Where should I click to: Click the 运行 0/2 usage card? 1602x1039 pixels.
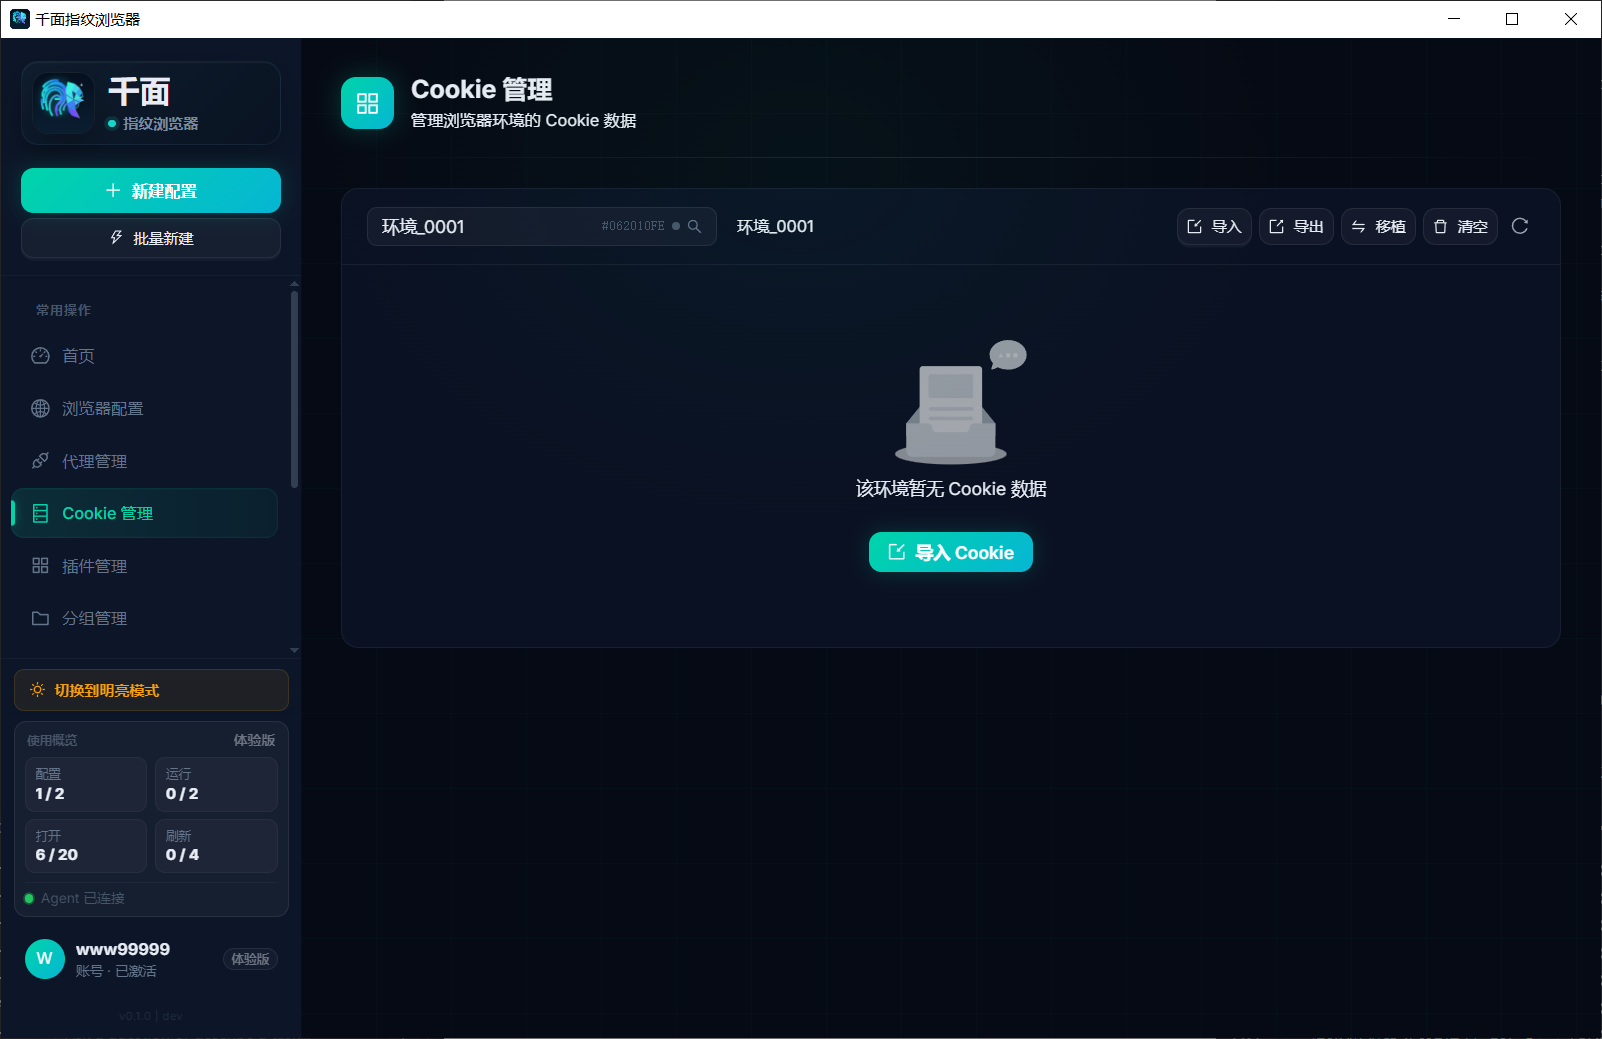(216, 784)
